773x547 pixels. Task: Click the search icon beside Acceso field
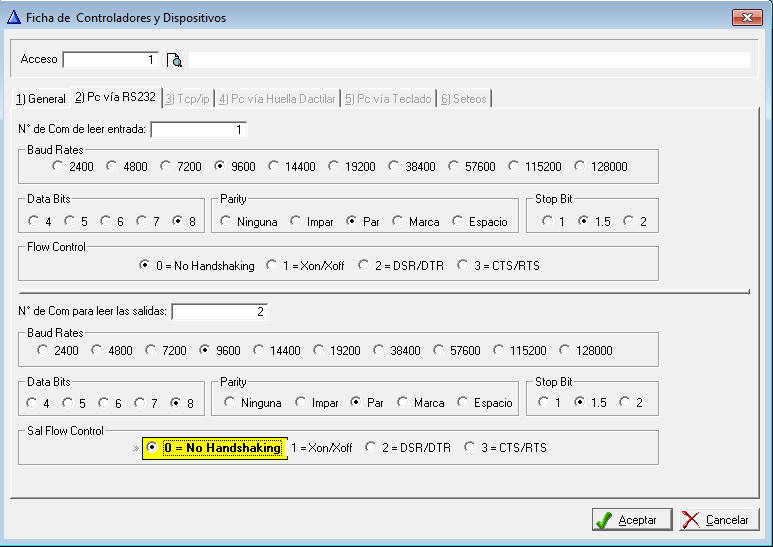point(175,60)
